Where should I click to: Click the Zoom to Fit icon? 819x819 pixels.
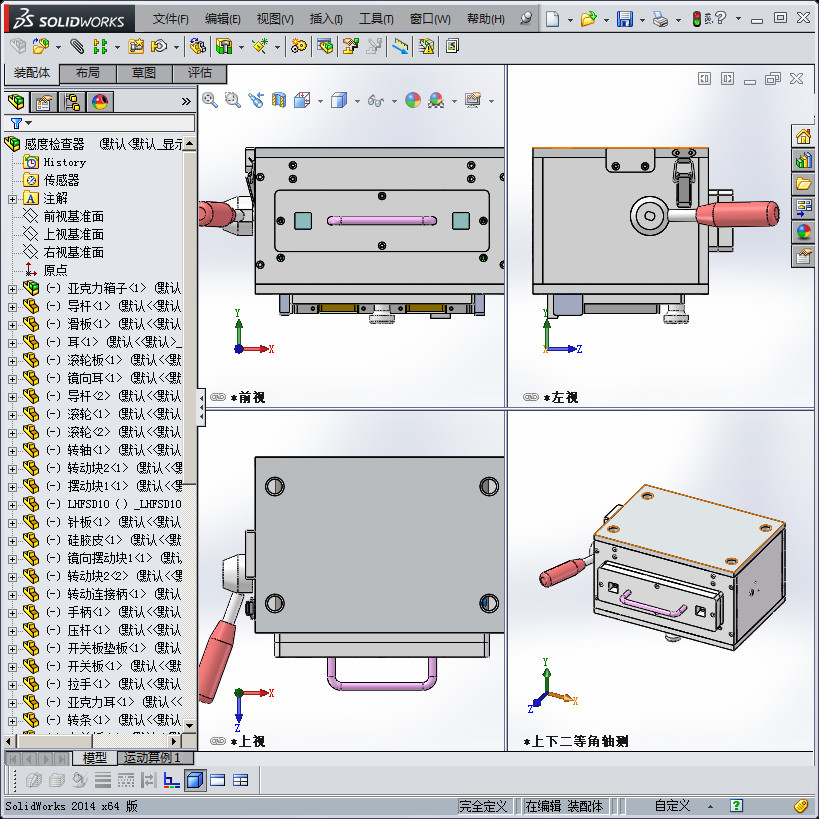tap(210, 101)
